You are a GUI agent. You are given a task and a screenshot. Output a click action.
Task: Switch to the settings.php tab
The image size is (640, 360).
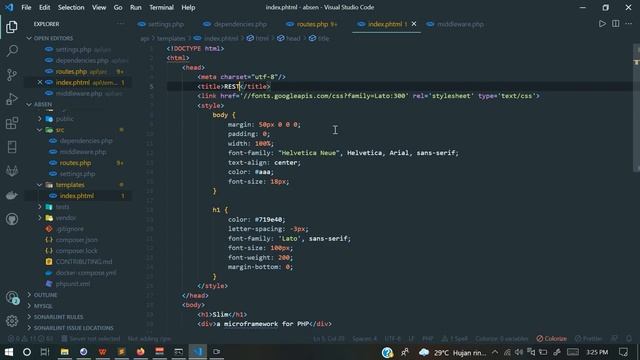[165, 24]
